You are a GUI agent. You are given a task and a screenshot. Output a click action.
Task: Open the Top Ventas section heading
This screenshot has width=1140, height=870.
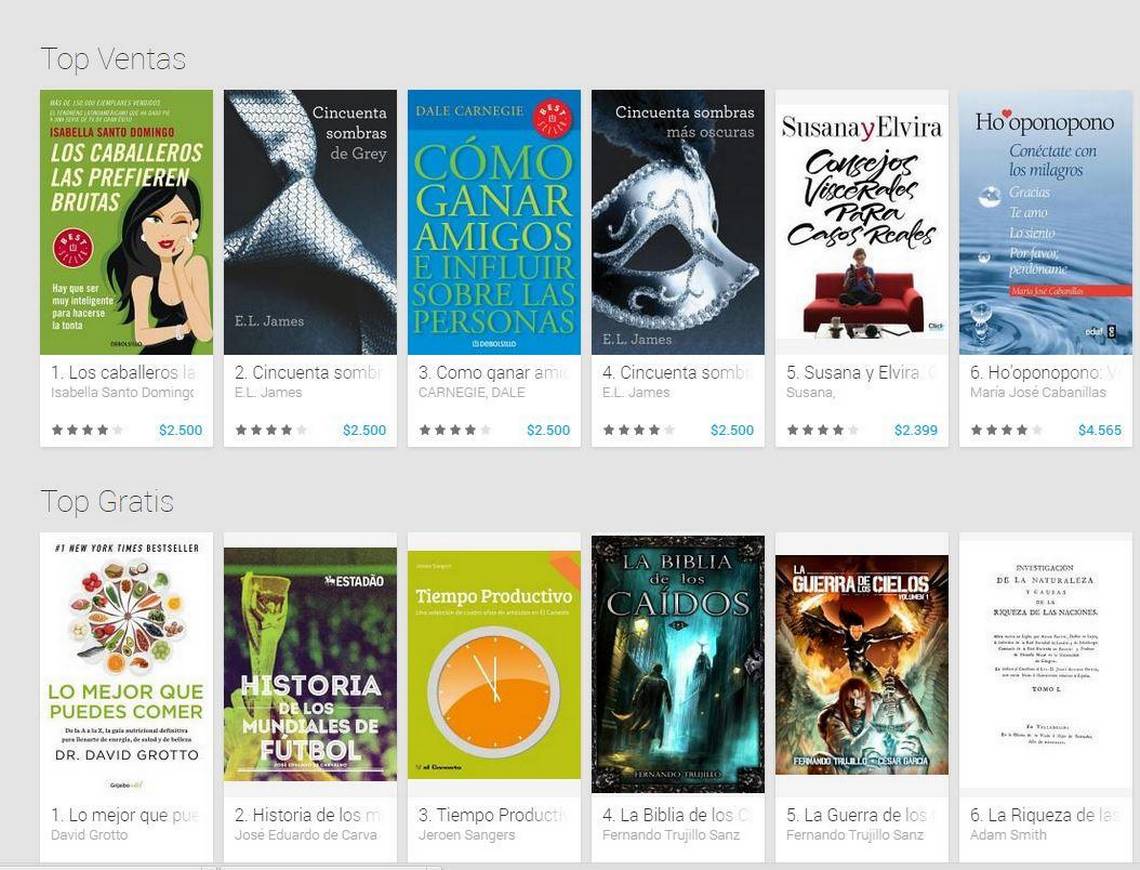click(x=113, y=59)
